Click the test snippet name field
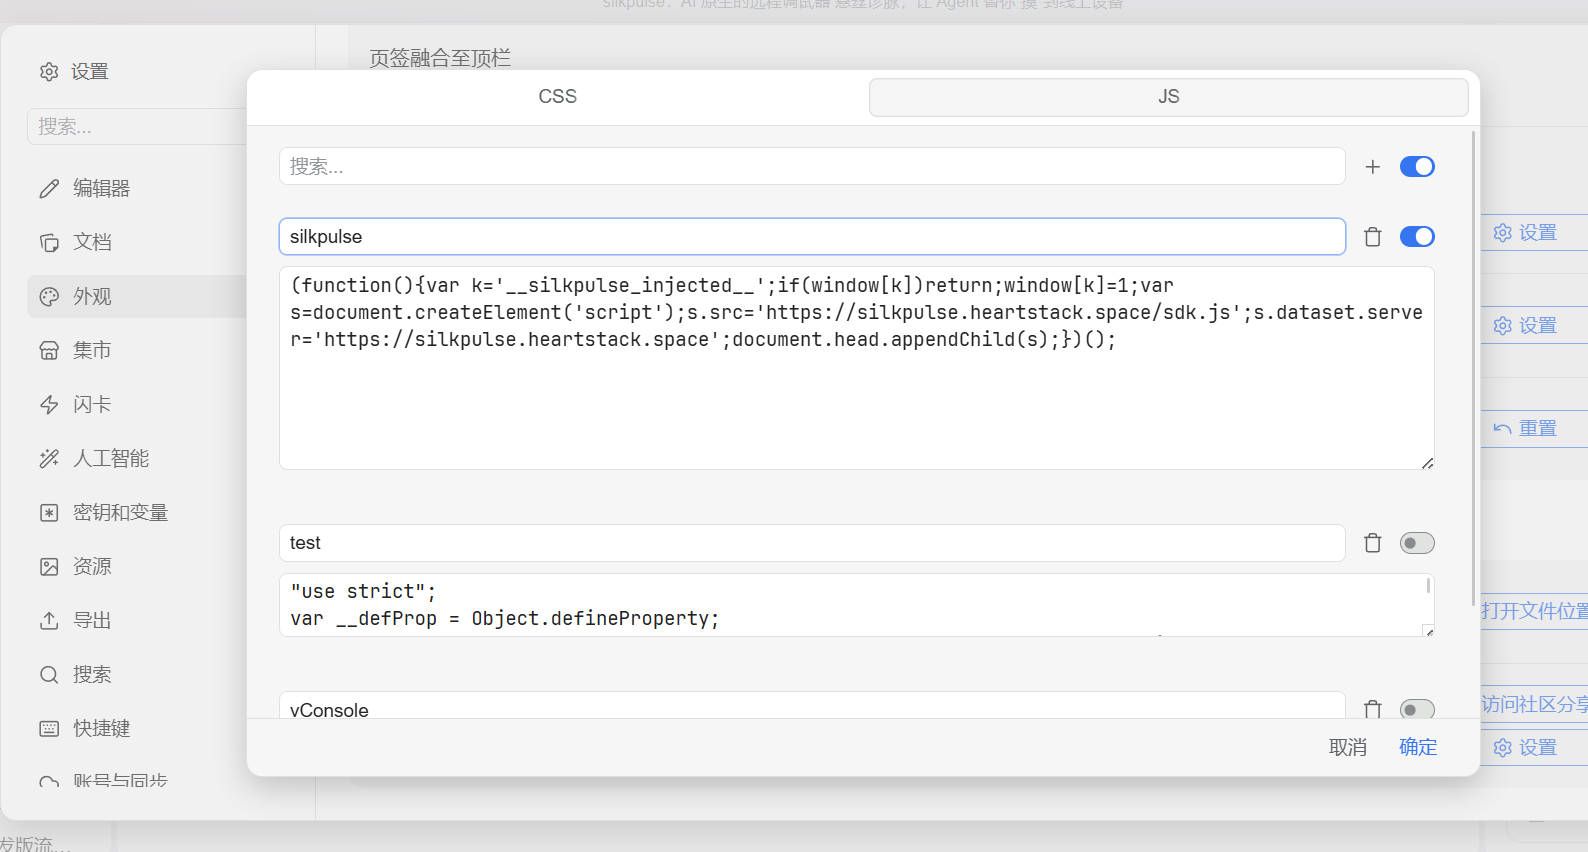 812,543
